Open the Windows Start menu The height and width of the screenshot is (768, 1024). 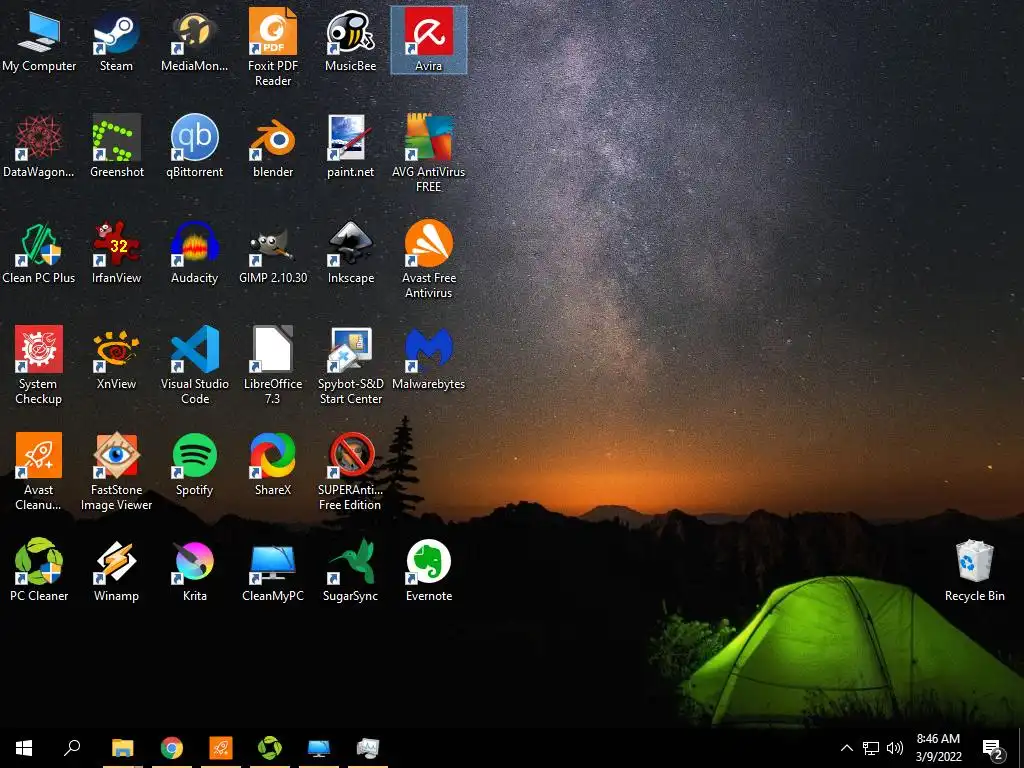point(24,748)
